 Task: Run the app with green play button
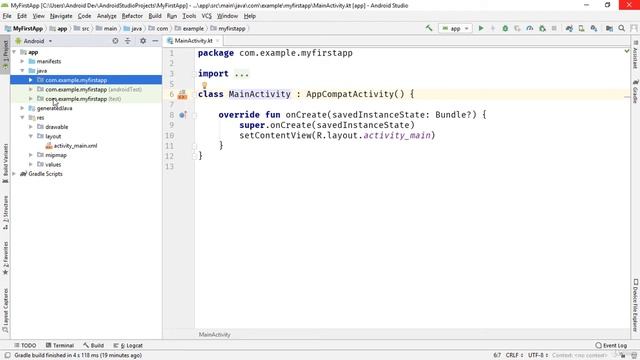click(481, 28)
